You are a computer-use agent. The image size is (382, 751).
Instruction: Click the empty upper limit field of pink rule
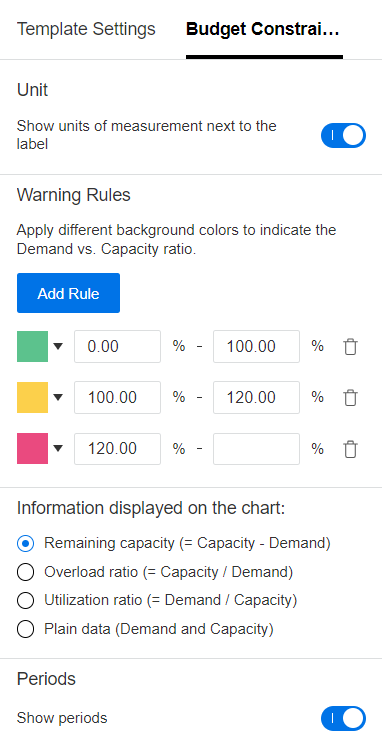[257, 449]
